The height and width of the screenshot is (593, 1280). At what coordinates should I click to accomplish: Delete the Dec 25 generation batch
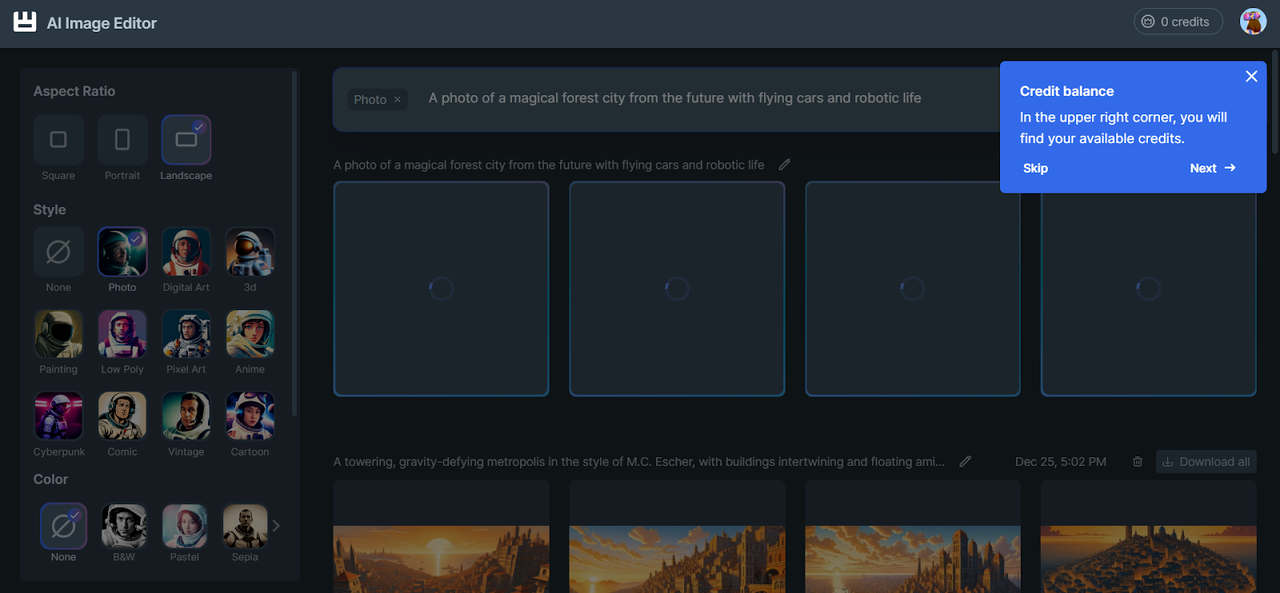[1137, 462]
